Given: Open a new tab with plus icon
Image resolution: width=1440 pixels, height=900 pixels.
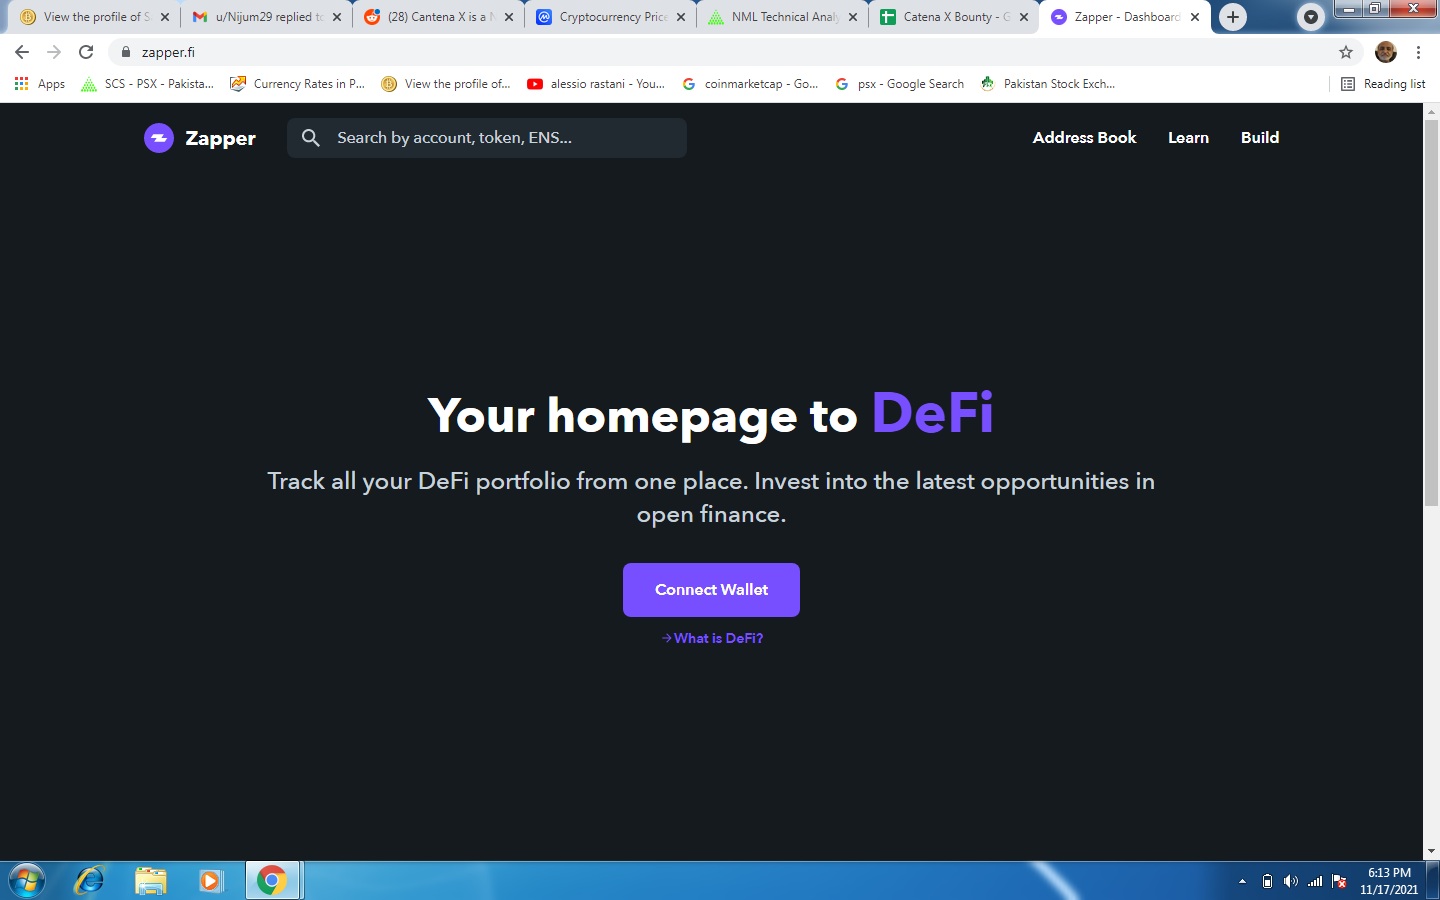Looking at the screenshot, I should 1233,17.
